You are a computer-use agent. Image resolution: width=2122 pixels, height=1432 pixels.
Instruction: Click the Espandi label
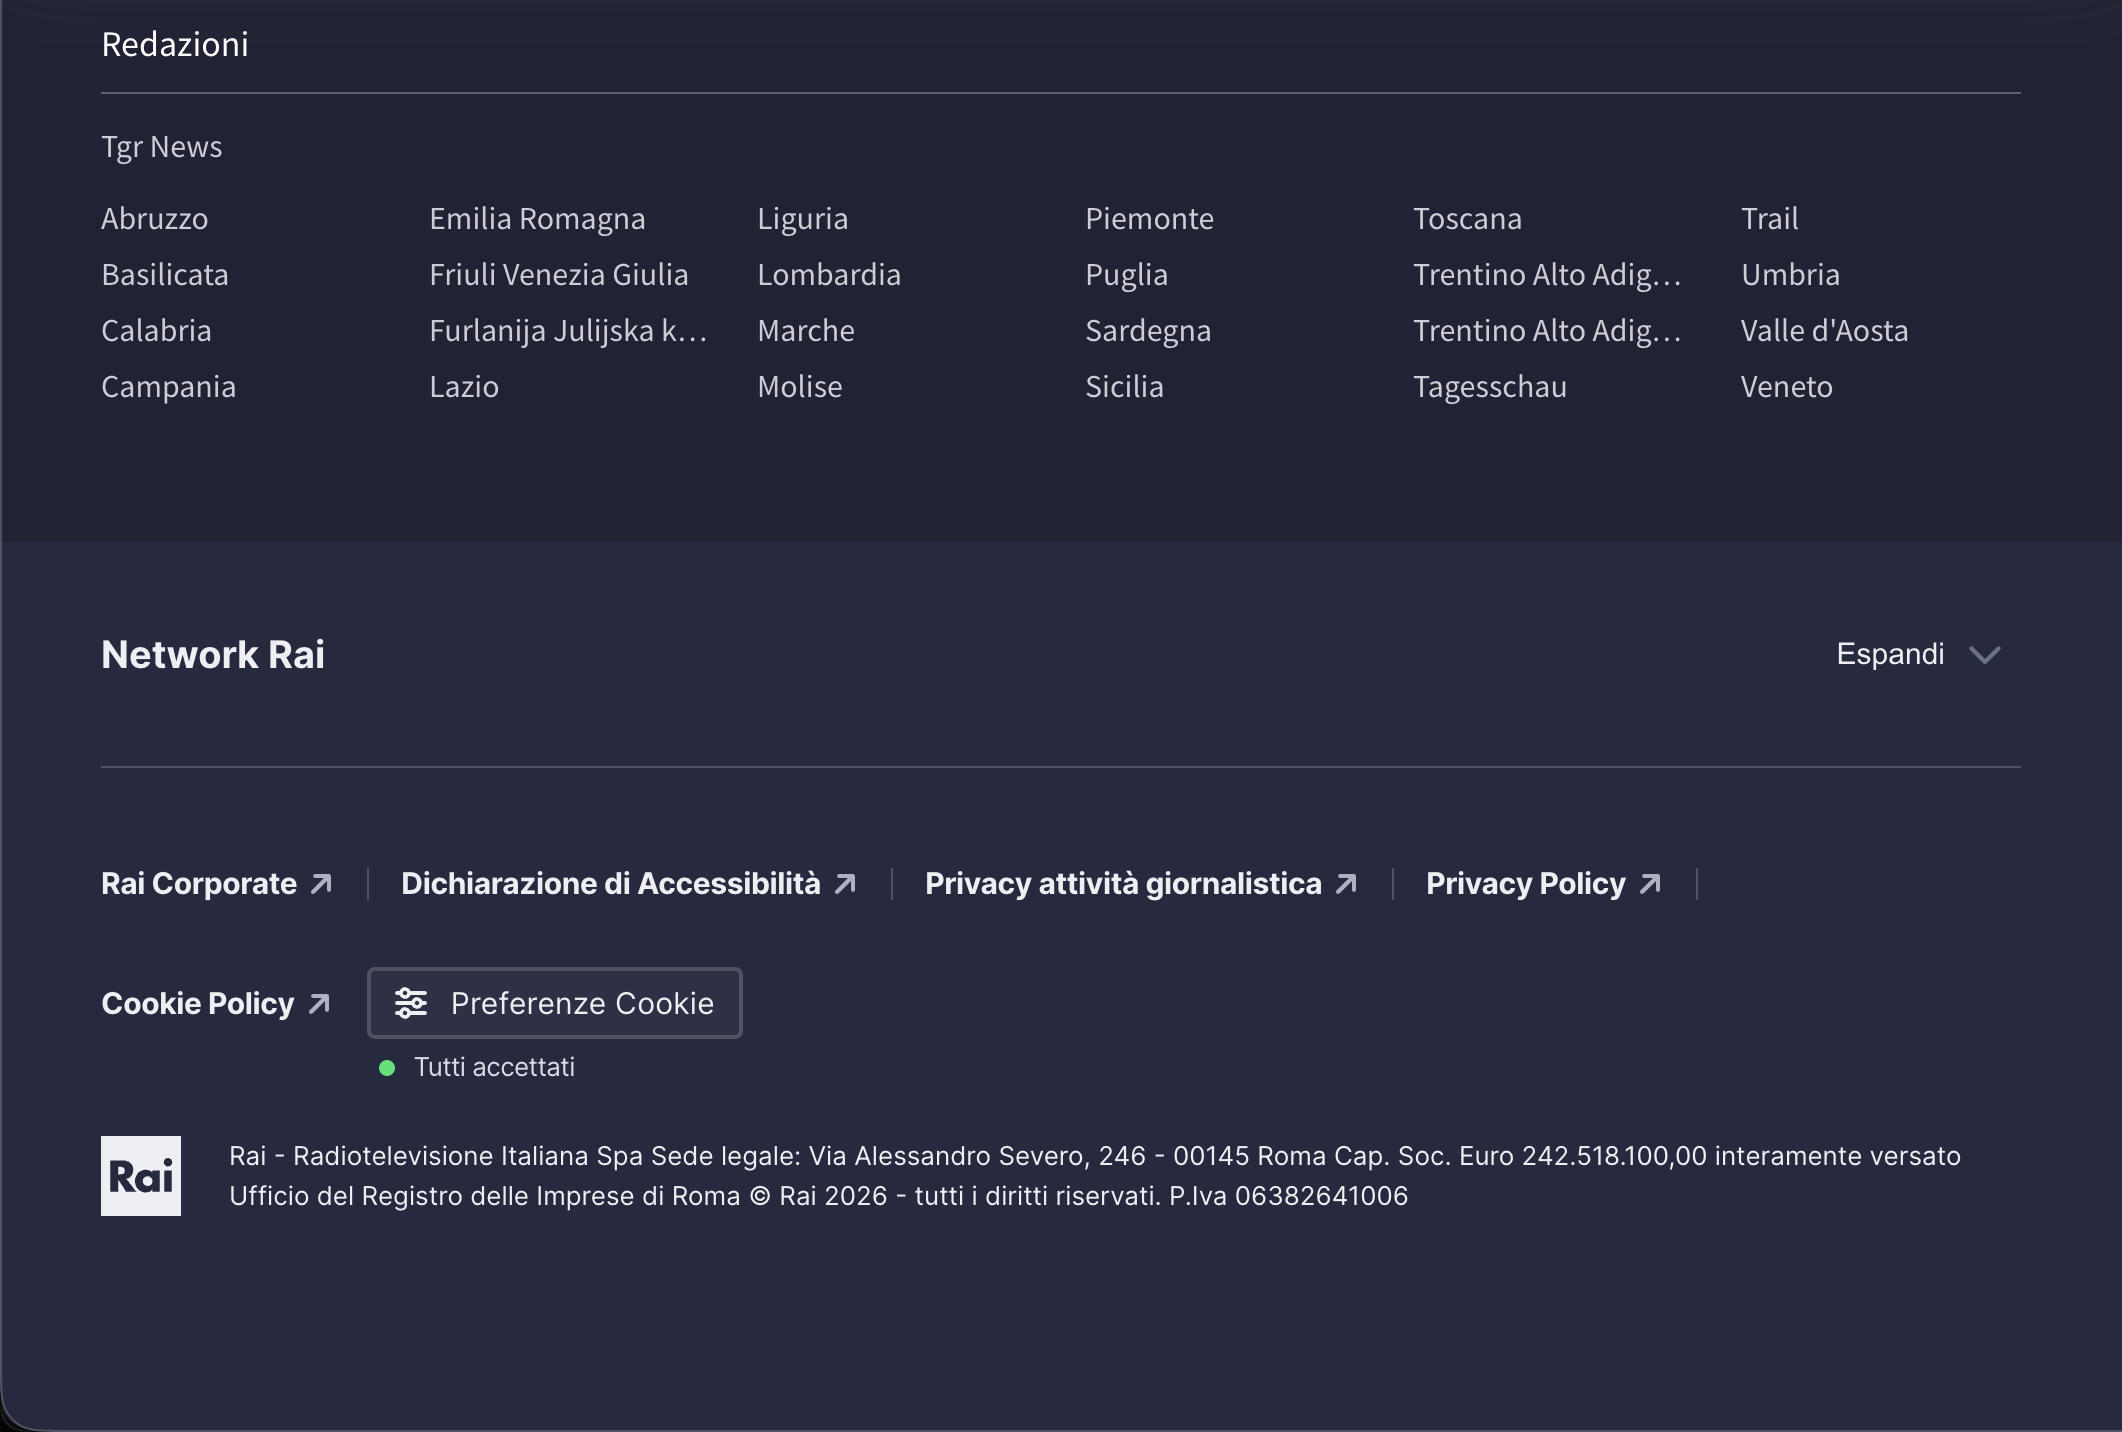(x=1890, y=654)
